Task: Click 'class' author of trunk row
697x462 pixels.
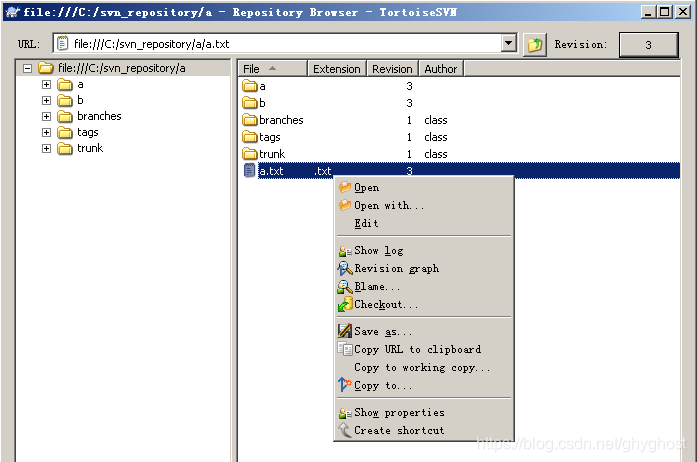Action: pos(436,154)
